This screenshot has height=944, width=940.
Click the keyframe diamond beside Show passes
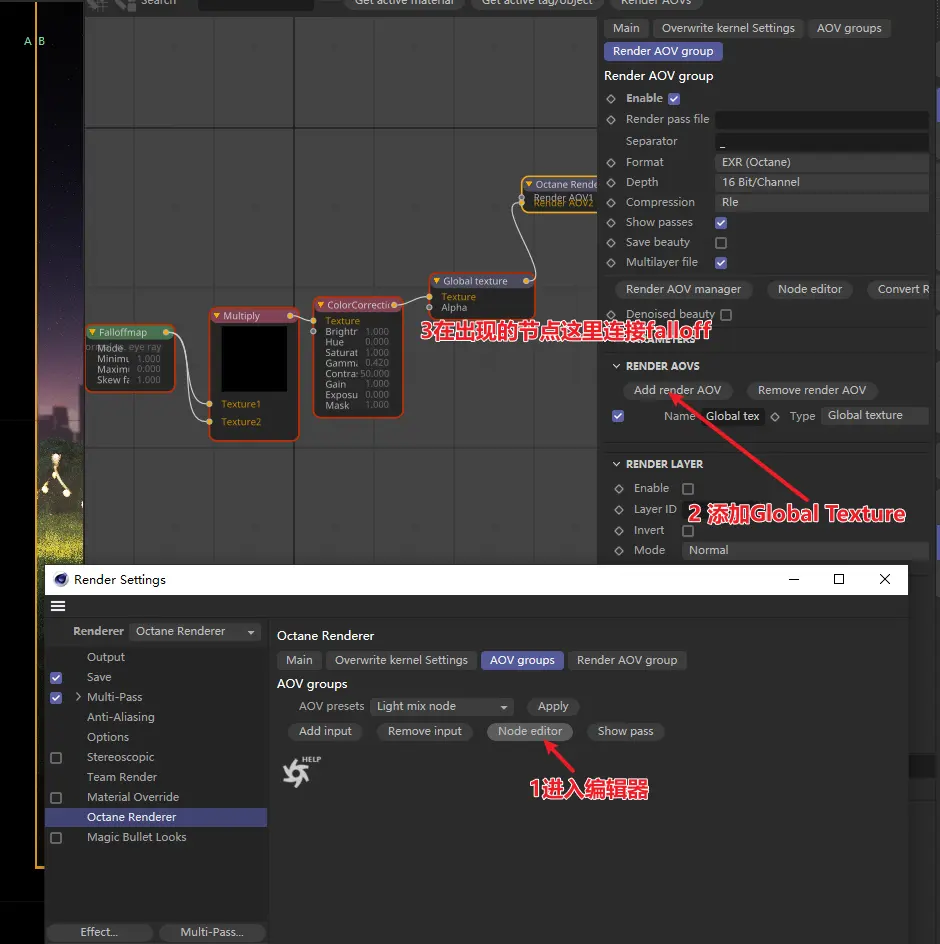click(611, 223)
